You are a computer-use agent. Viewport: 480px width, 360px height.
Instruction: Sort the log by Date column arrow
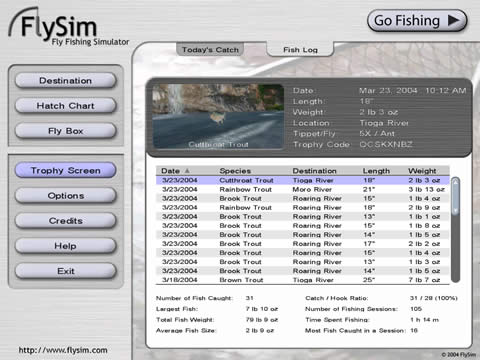(x=187, y=171)
